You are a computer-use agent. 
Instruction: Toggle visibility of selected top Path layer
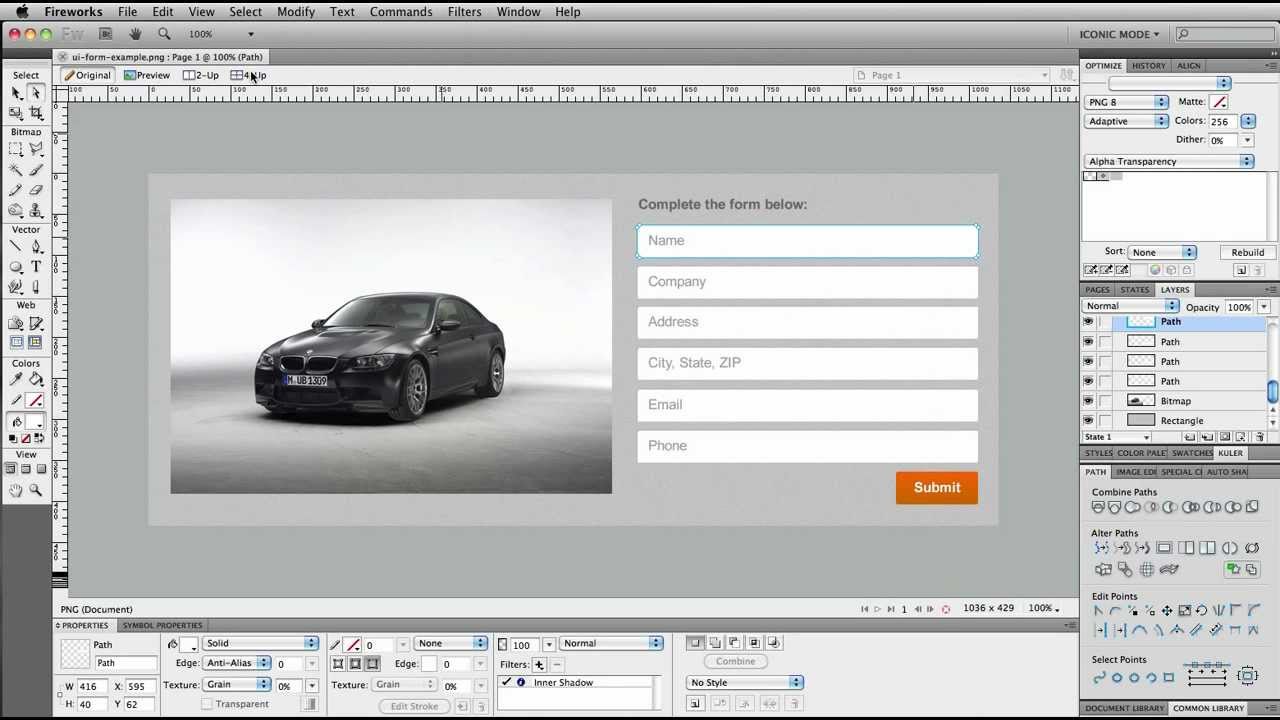point(1088,322)
